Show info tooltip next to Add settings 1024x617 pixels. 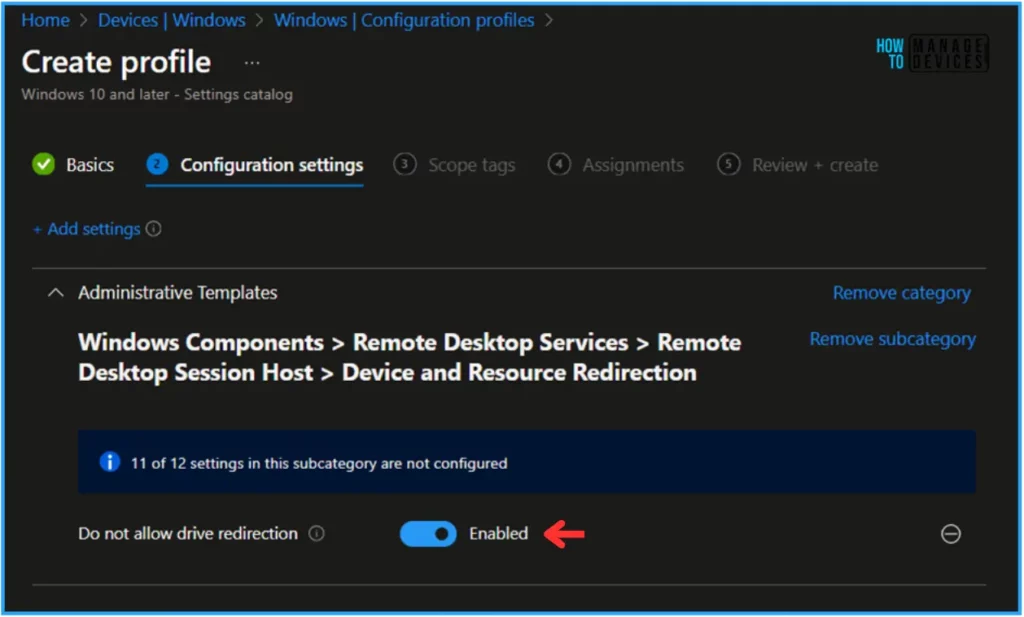(x=153, y=229)
